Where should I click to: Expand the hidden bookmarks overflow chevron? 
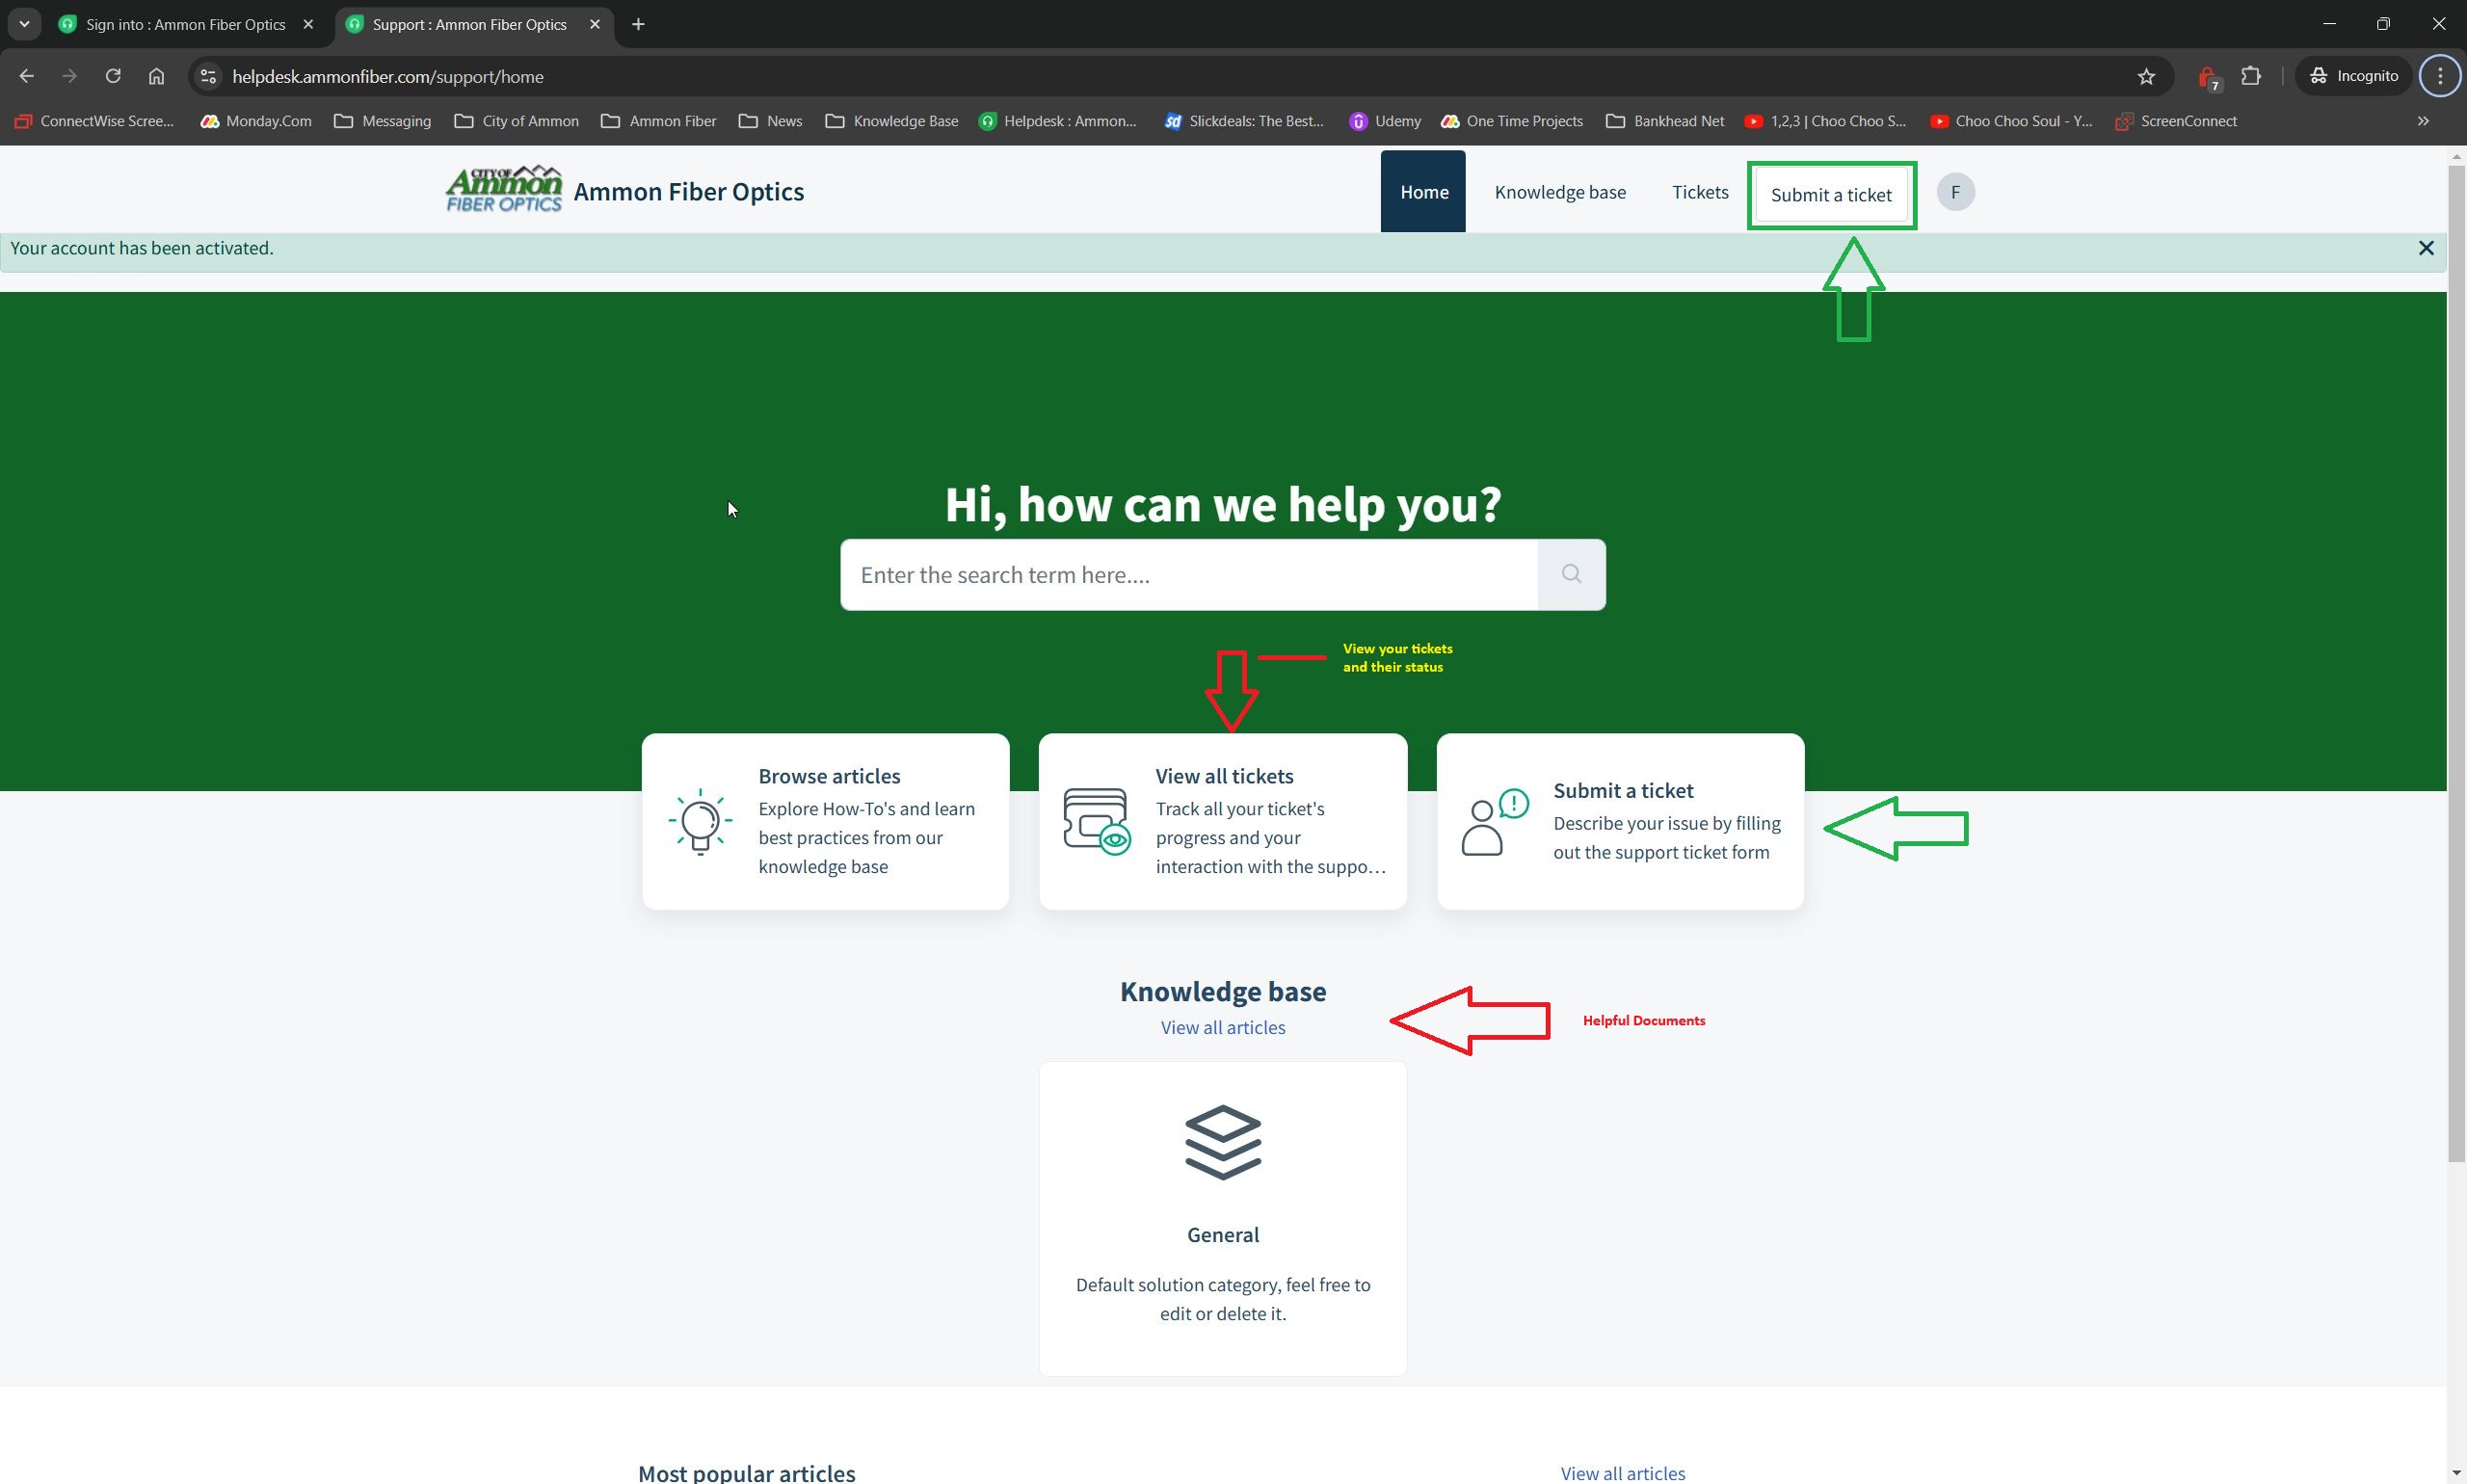coord(2423,121)
